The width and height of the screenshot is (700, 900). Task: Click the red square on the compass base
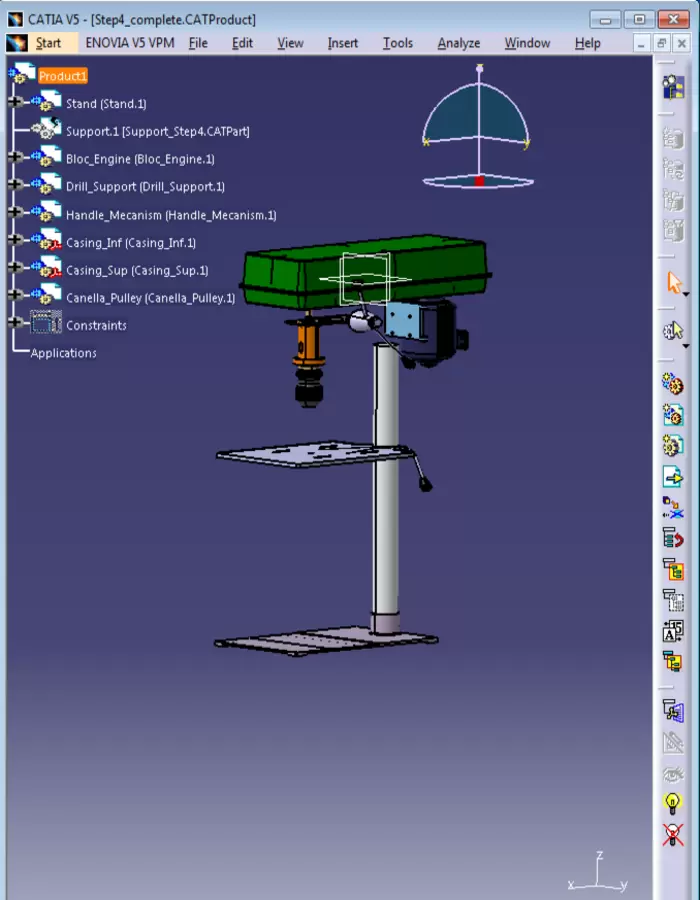479,181
